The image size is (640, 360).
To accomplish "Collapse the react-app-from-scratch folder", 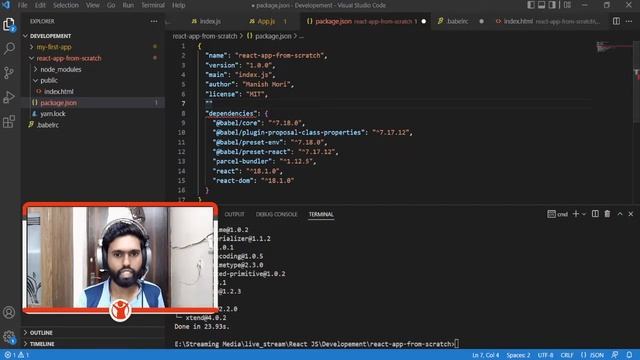I will pos(93,58).
